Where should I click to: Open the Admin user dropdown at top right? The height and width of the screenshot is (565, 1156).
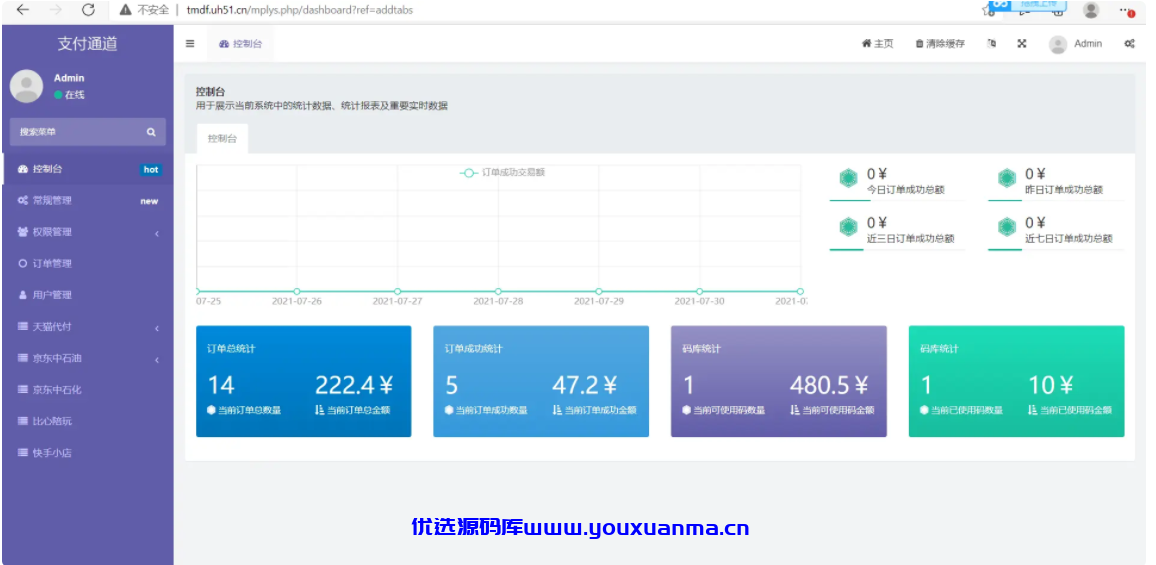1076,44
